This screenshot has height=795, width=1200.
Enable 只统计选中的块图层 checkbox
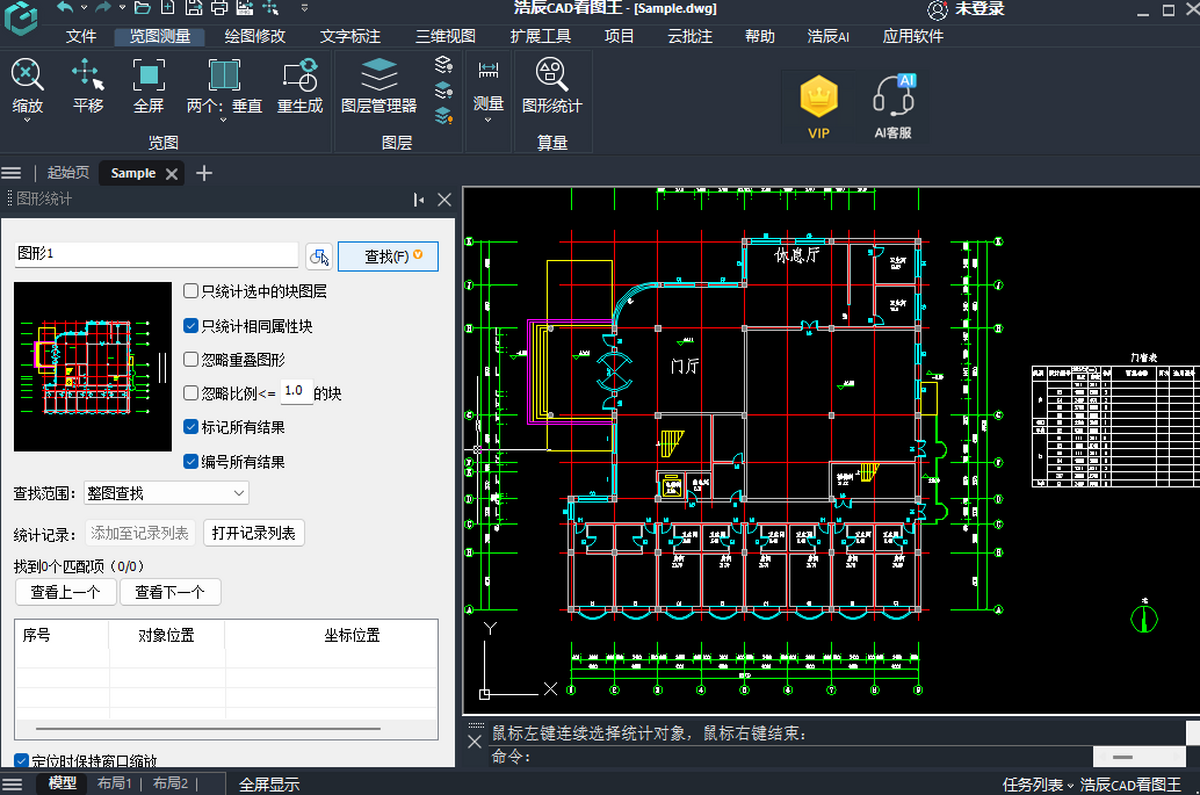[191, 292]
